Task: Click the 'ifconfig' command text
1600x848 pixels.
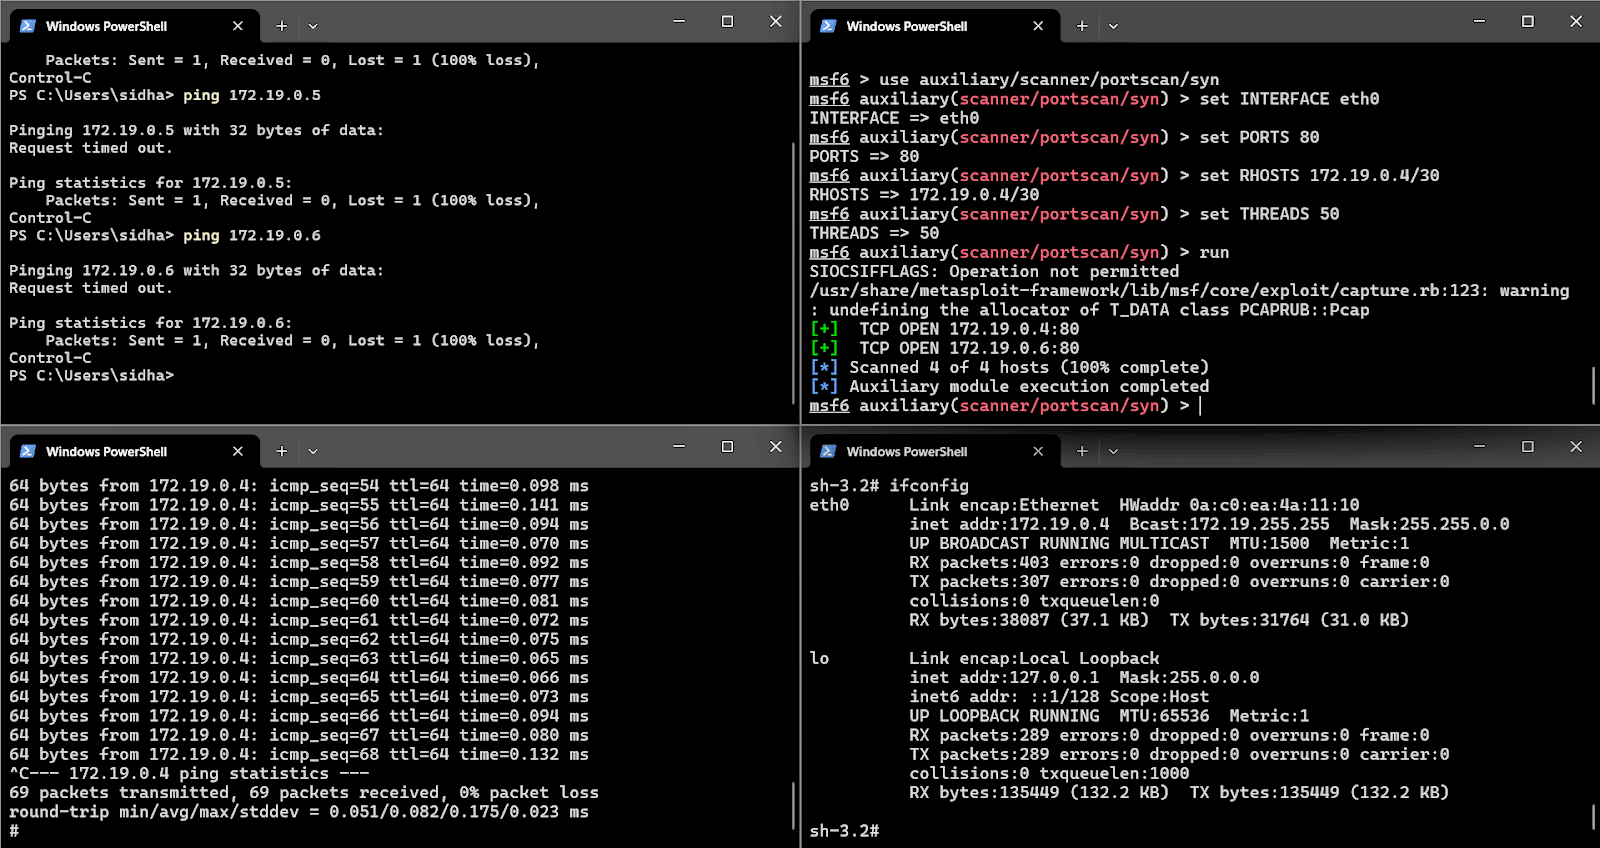Action: 929,486
